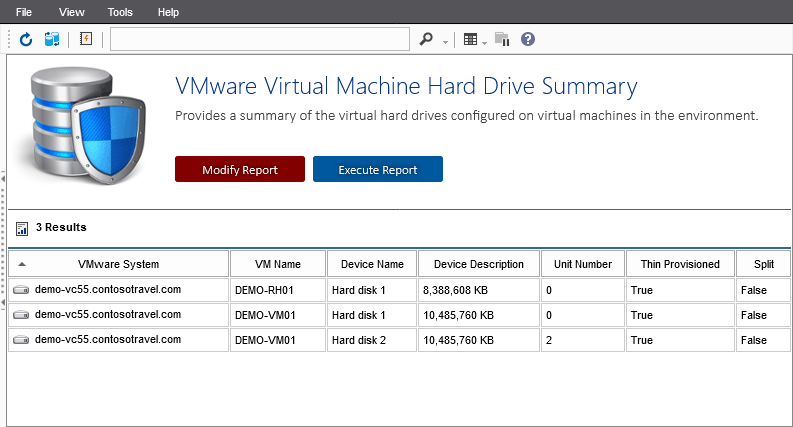Sort by the Device Description column header
The height and width of the screenshot is (427, 793).
[x=479, y=264]
